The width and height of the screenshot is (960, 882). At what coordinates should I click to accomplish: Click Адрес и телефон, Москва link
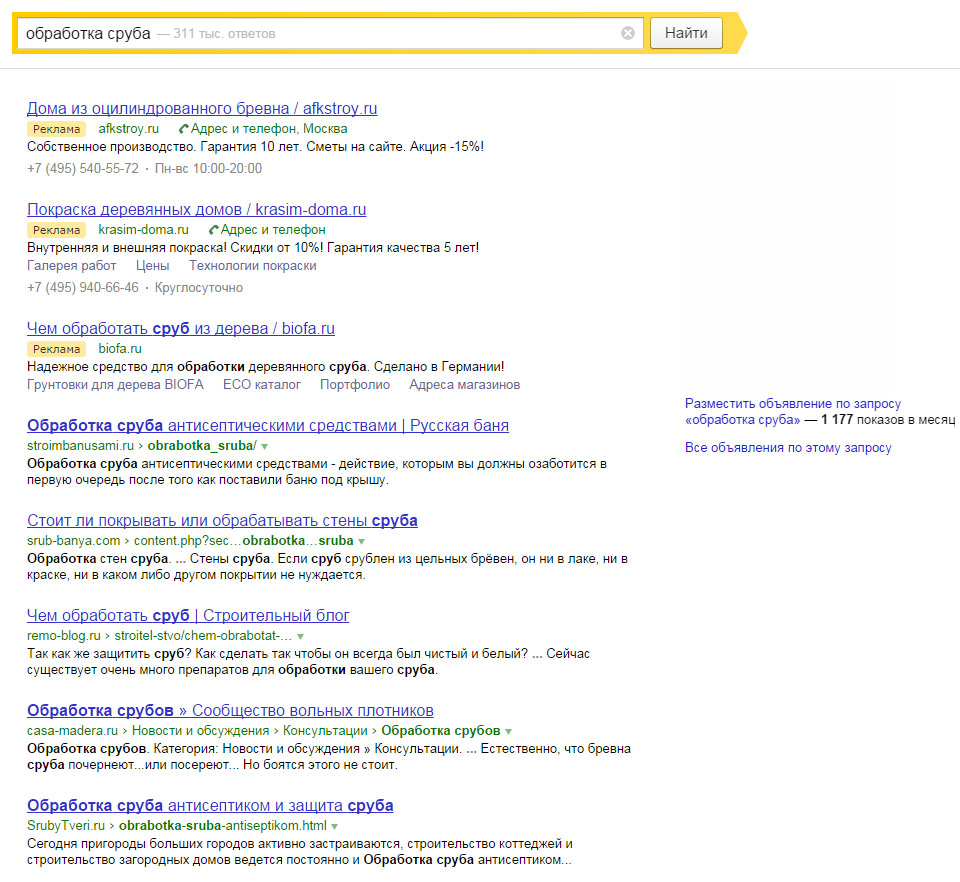[x=269, y=129]
